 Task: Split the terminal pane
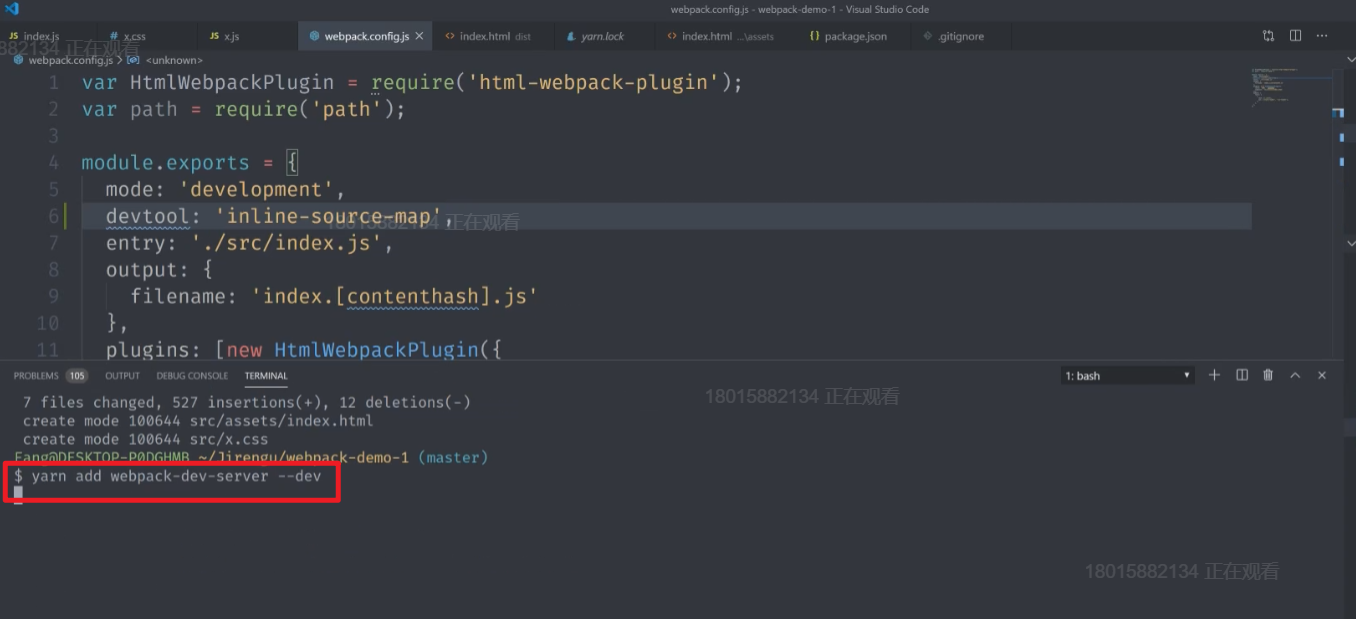pos(1242,375)
